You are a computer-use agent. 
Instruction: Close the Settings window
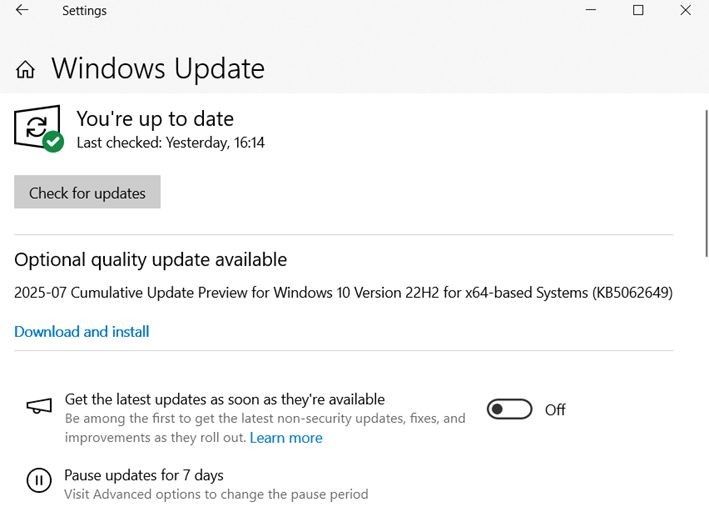point(685,11)
